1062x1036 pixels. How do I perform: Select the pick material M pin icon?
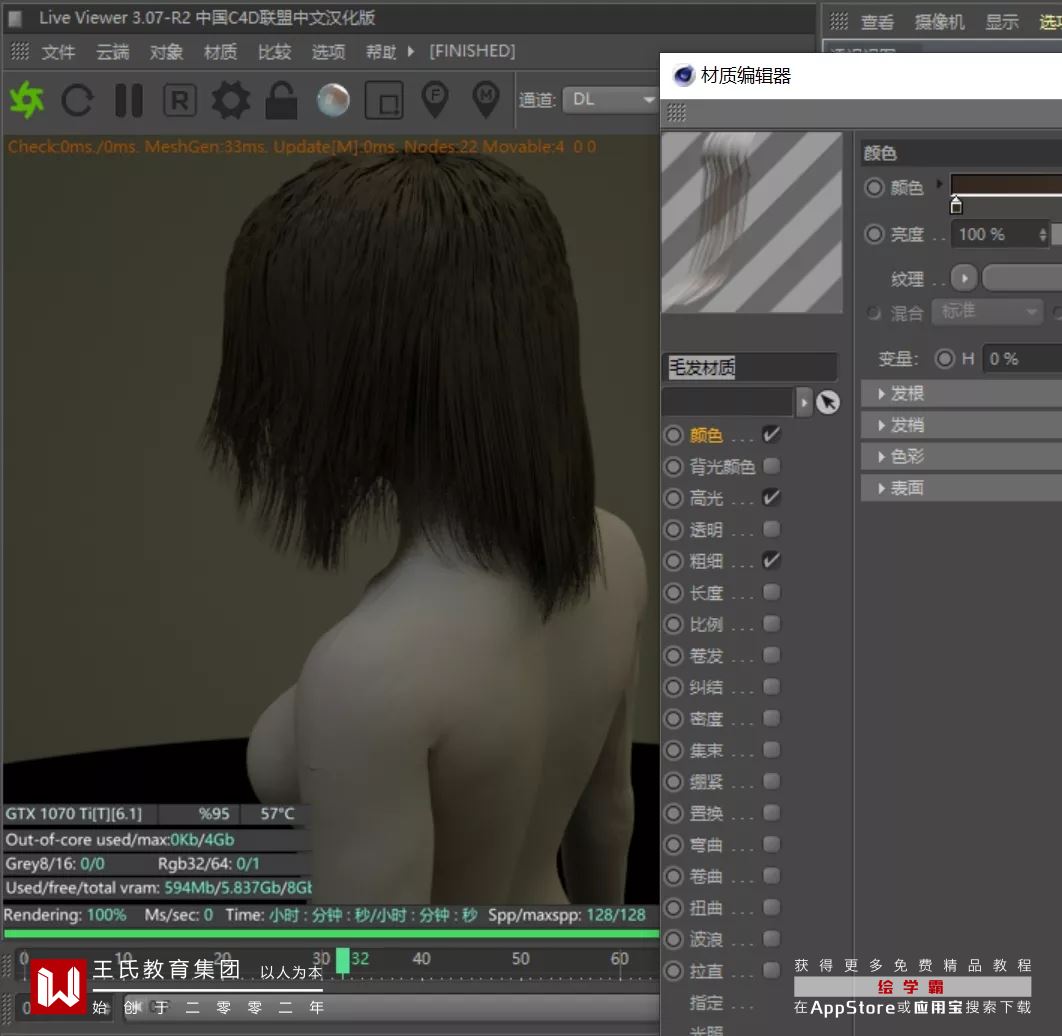(485, 98)
